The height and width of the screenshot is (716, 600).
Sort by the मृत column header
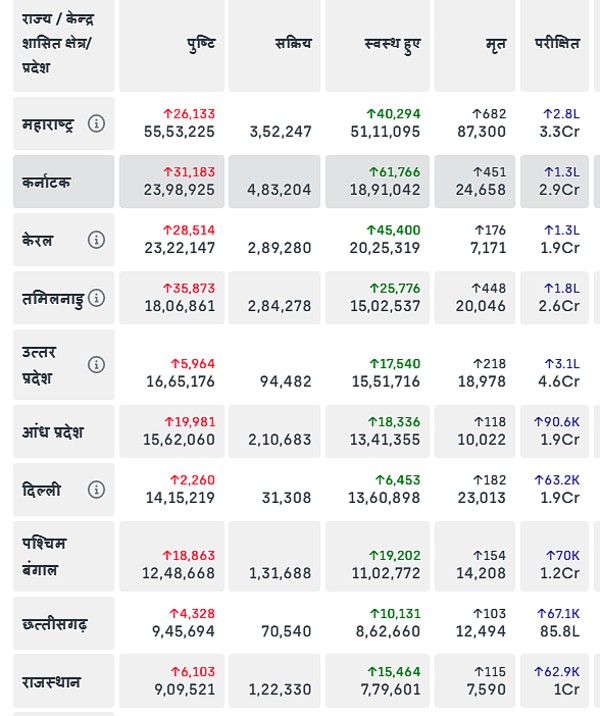495,44
